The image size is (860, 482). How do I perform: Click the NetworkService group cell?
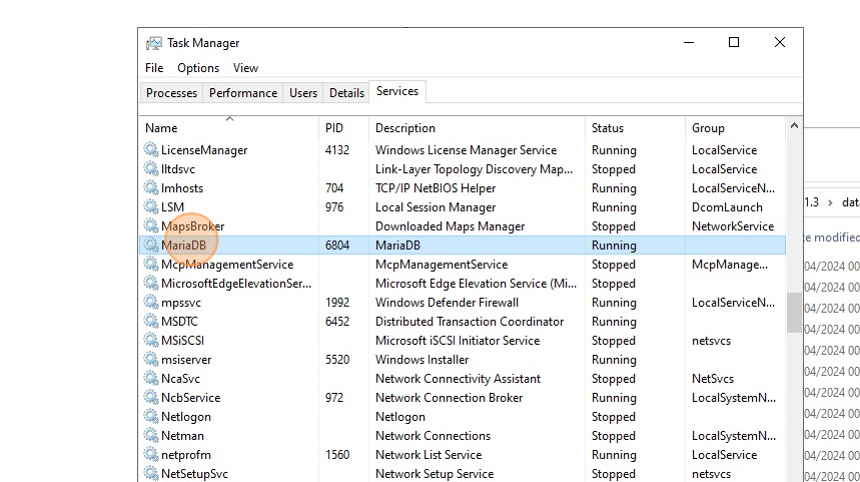(733, 226)
